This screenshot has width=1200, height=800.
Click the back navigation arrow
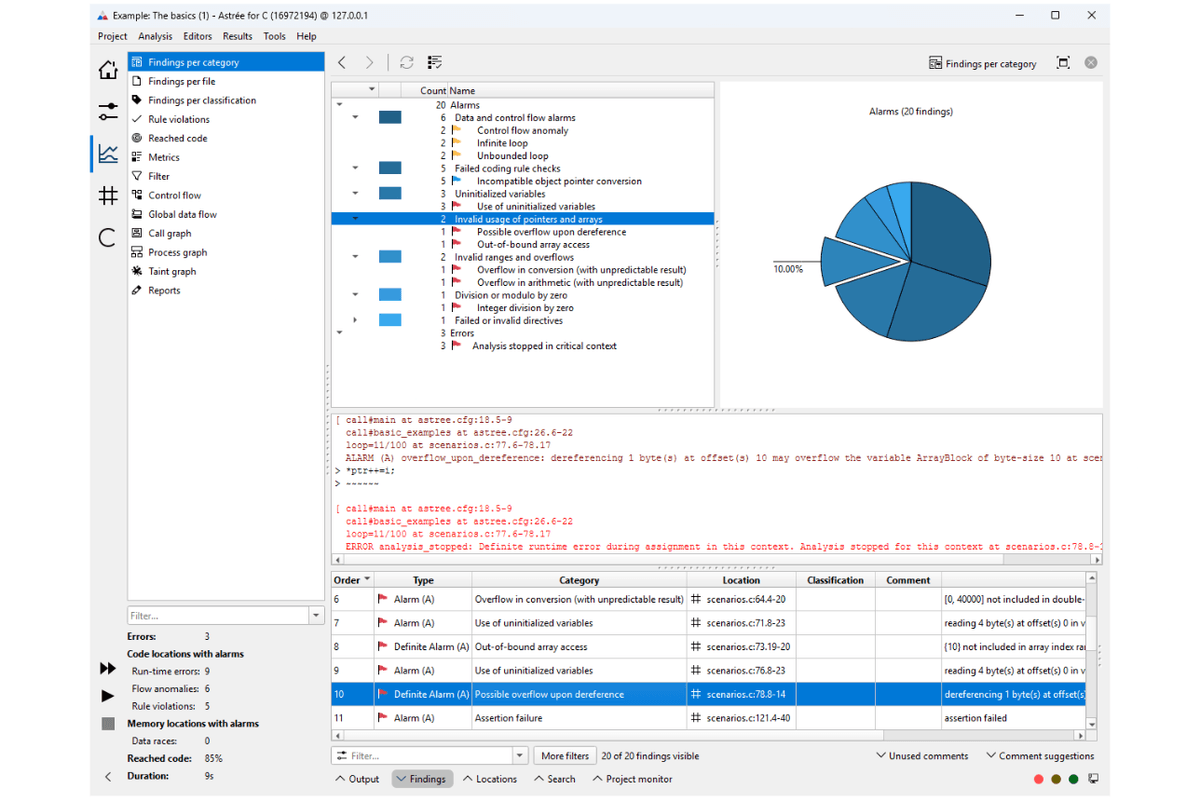tap(342, 63)
